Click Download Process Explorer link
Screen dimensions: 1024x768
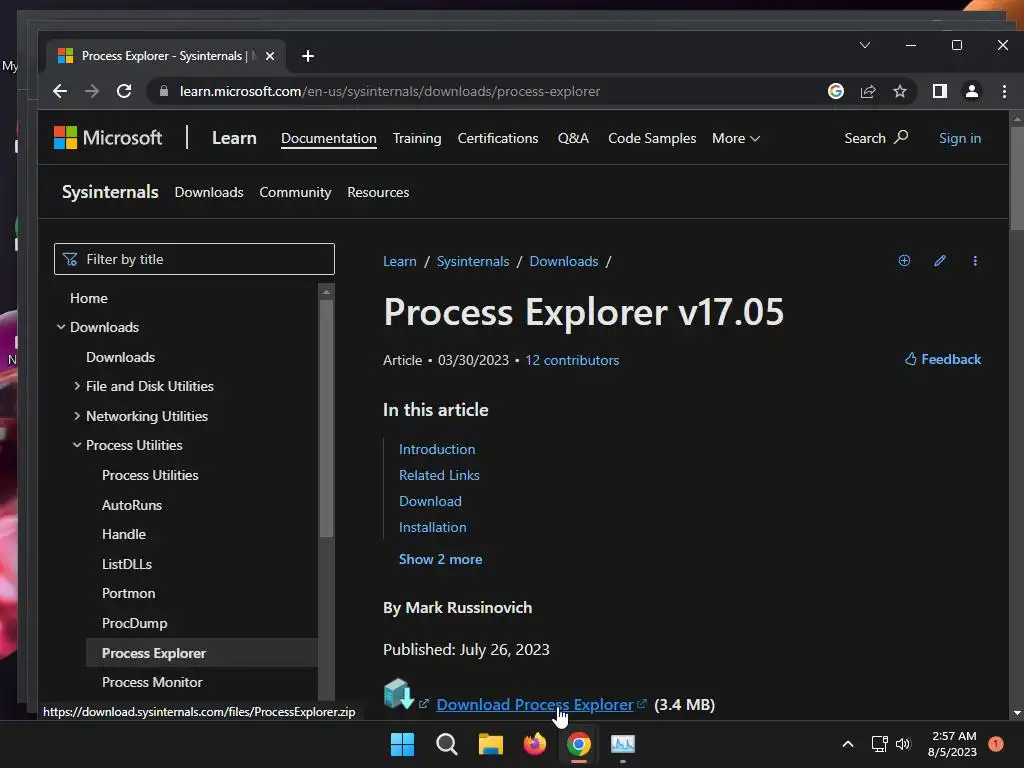tap(535, 705)
